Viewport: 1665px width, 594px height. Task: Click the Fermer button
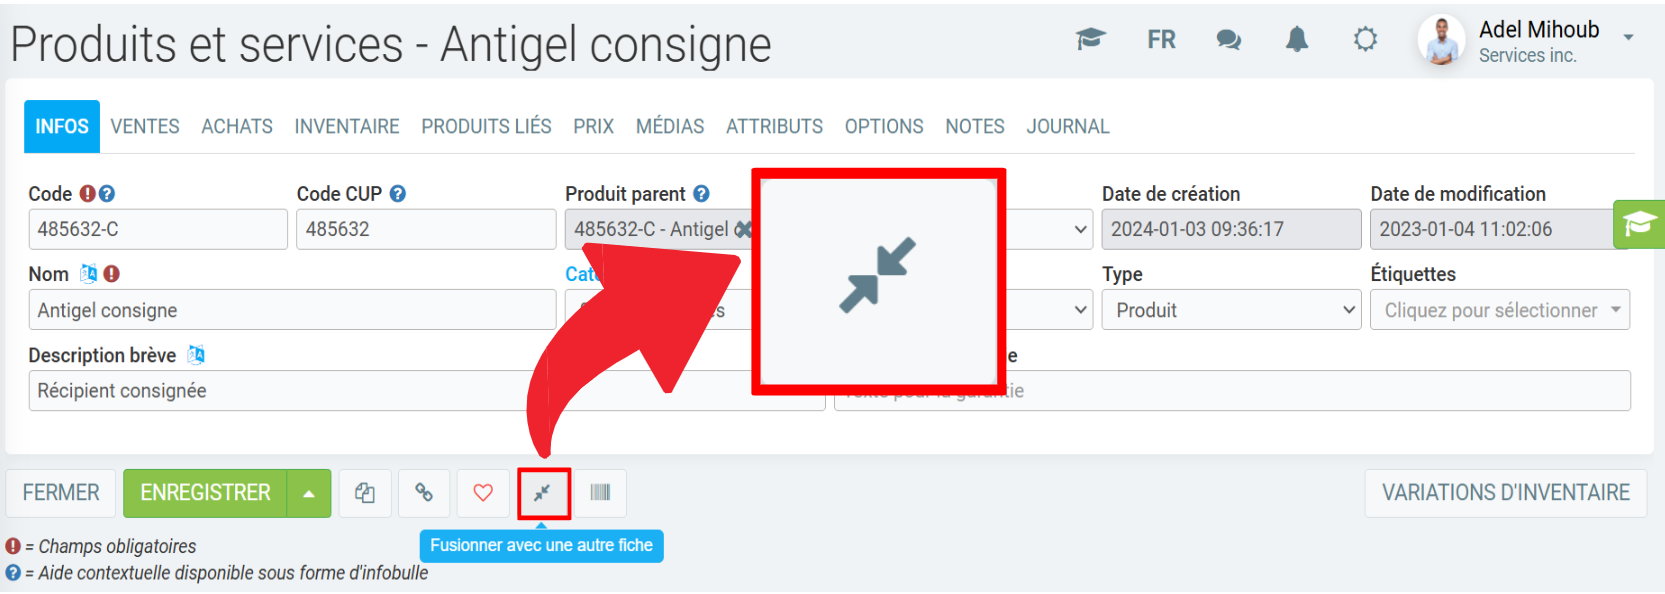click(x=61, y=493)
